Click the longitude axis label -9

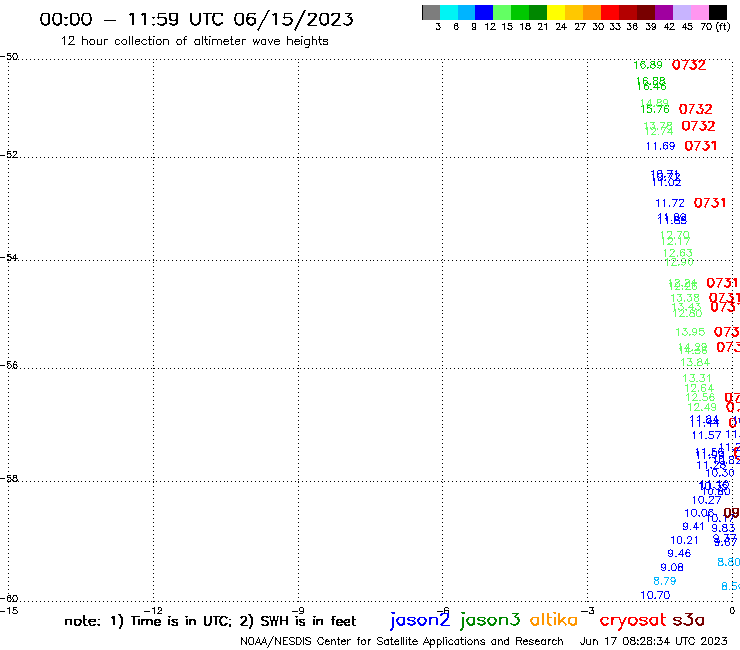pyautogui.click(x=298, y=610)
